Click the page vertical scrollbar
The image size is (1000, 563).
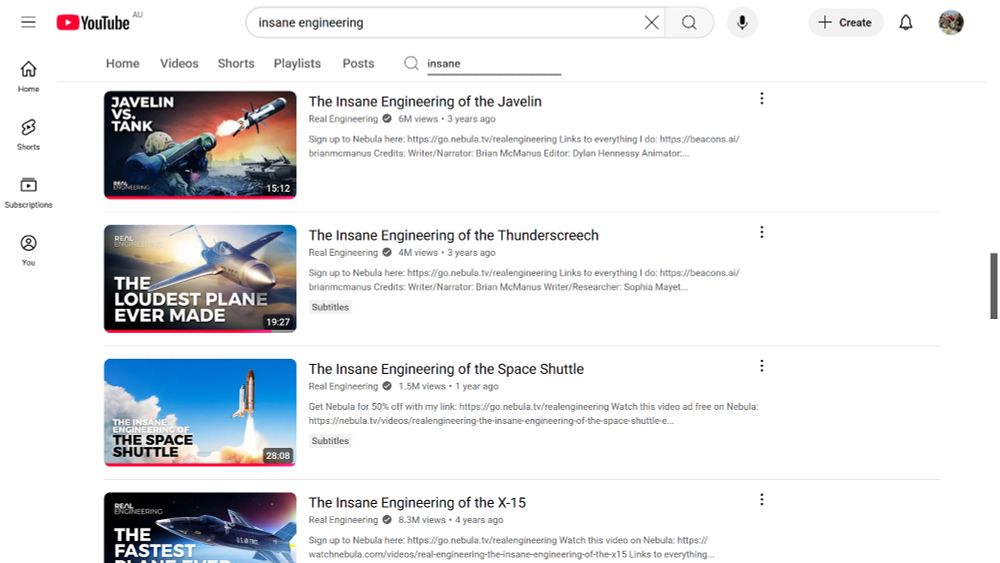[993, 286]
